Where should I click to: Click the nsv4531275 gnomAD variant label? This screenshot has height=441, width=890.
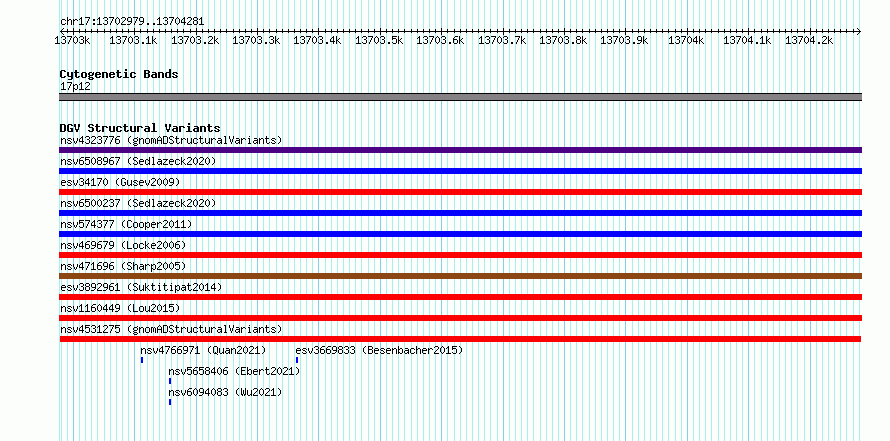(x=171, y=329)
